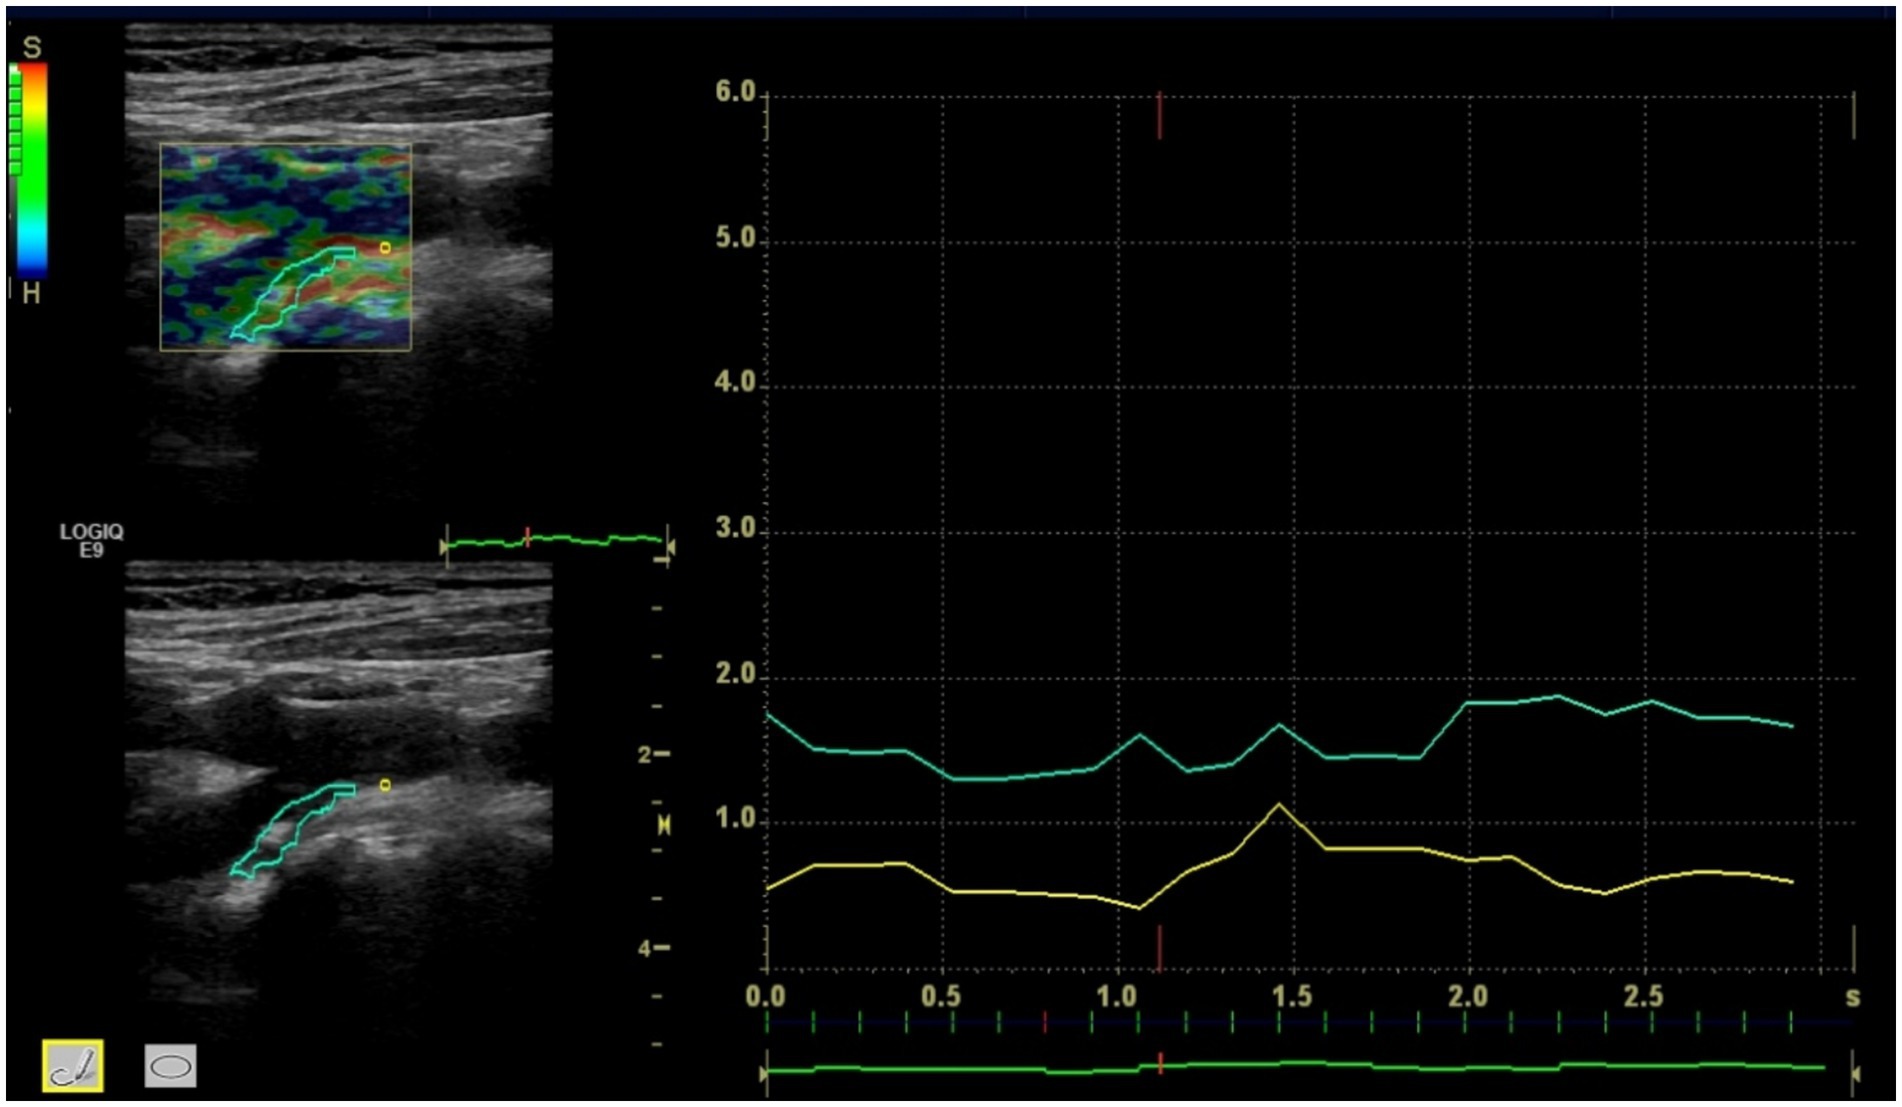Click right end arrow of bottom cine bar

pos(1856,1074)
